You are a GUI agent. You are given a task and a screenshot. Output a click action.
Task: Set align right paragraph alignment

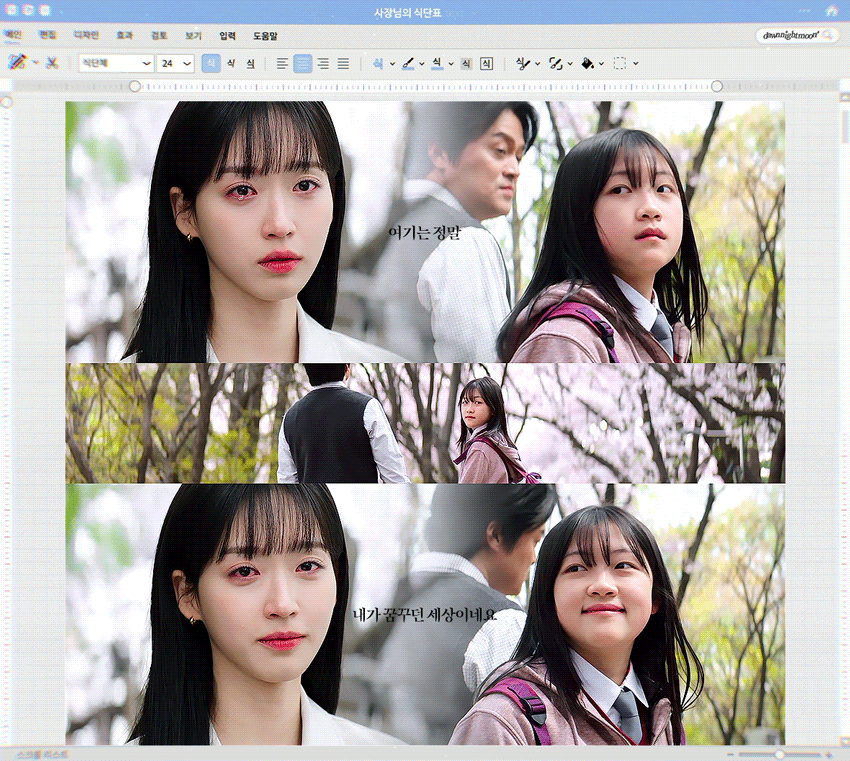323,64
